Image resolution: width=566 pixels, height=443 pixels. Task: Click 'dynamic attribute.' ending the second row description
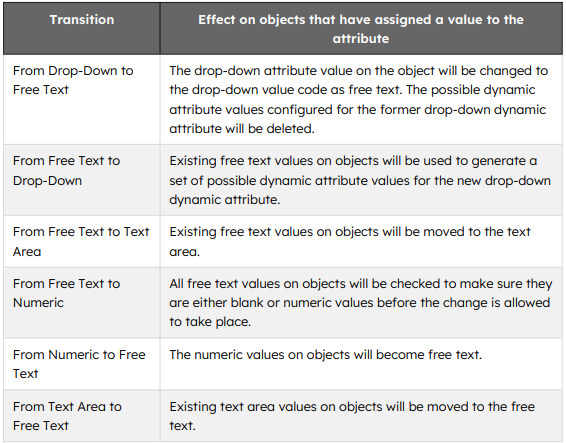coord(225,200)
